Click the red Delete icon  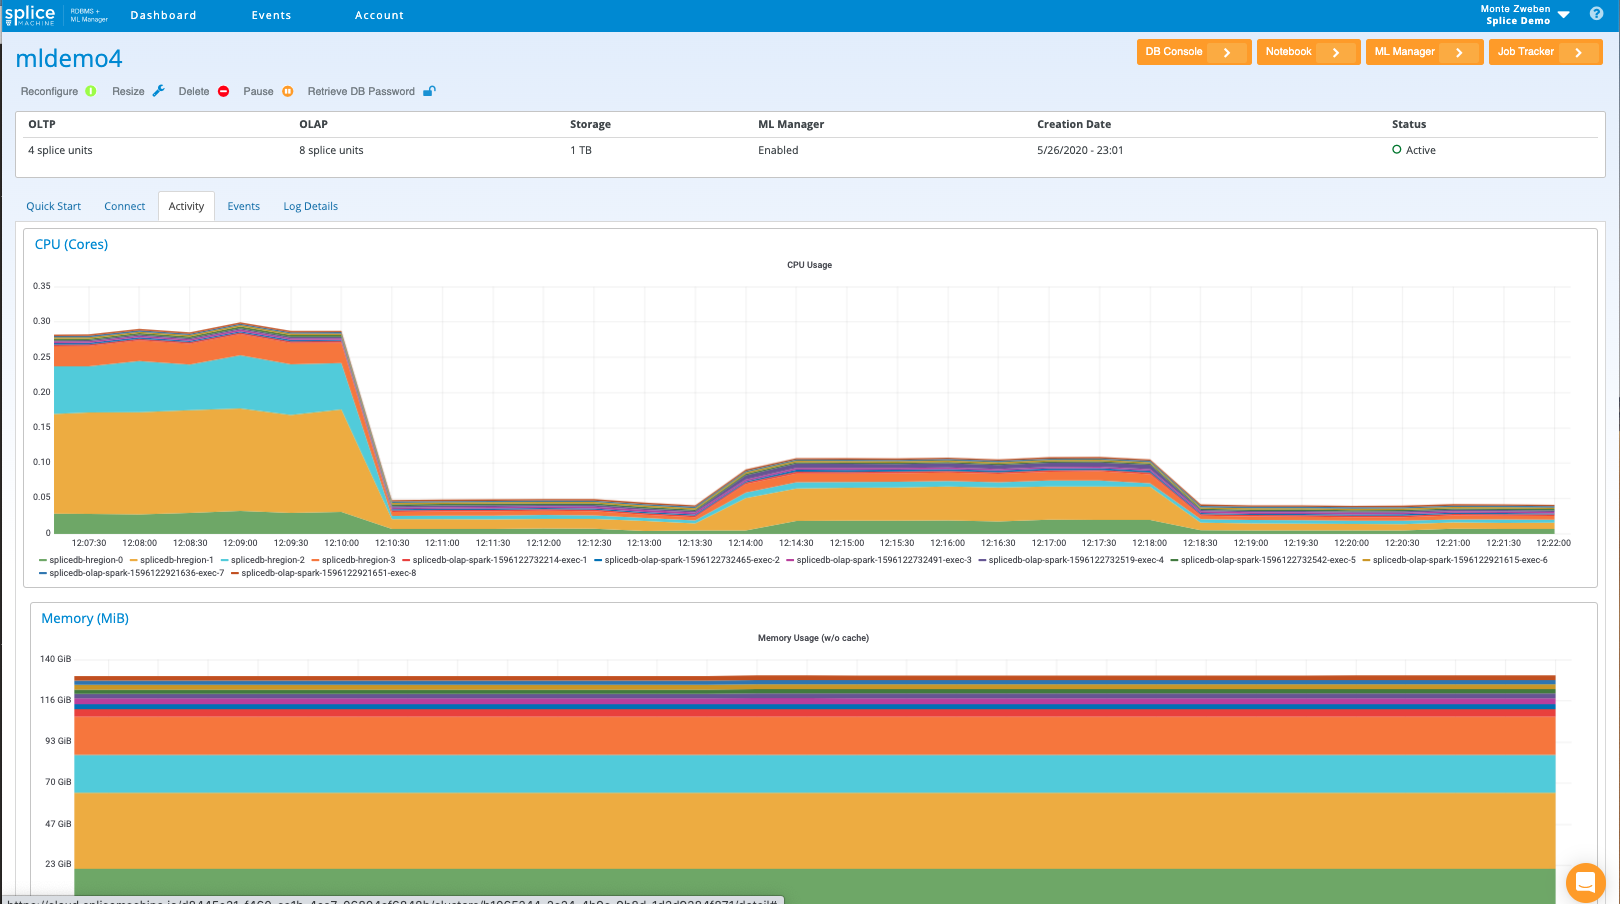(224, 91)
